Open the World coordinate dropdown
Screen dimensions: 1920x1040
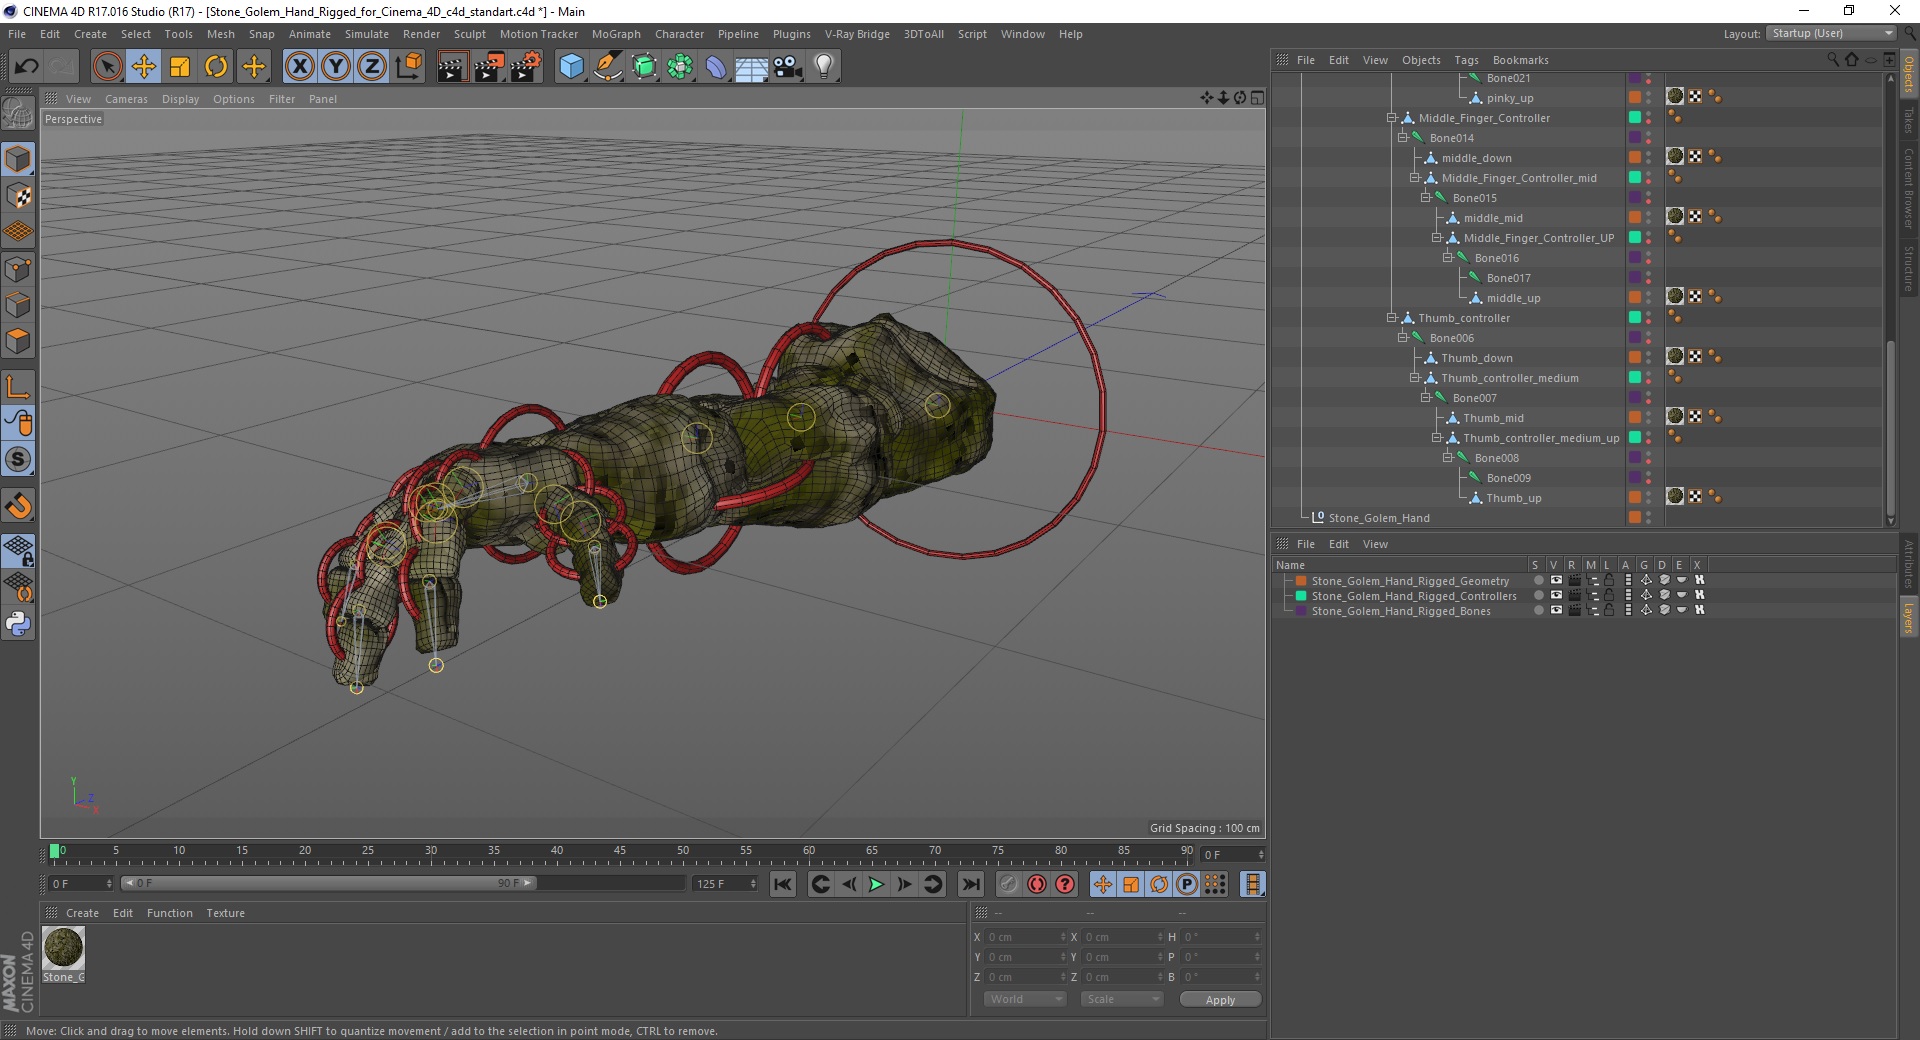coord(1025,999)
